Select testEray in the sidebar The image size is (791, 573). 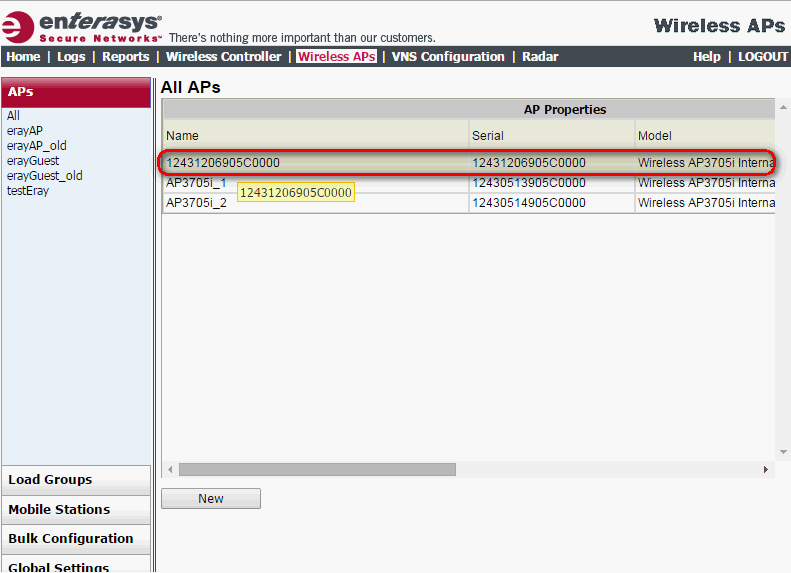click(28, 191)
